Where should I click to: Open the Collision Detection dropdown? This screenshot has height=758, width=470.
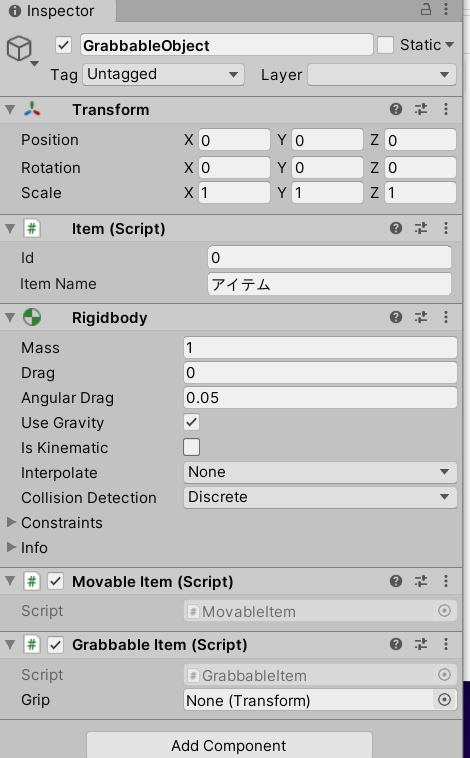coord(320,497)
